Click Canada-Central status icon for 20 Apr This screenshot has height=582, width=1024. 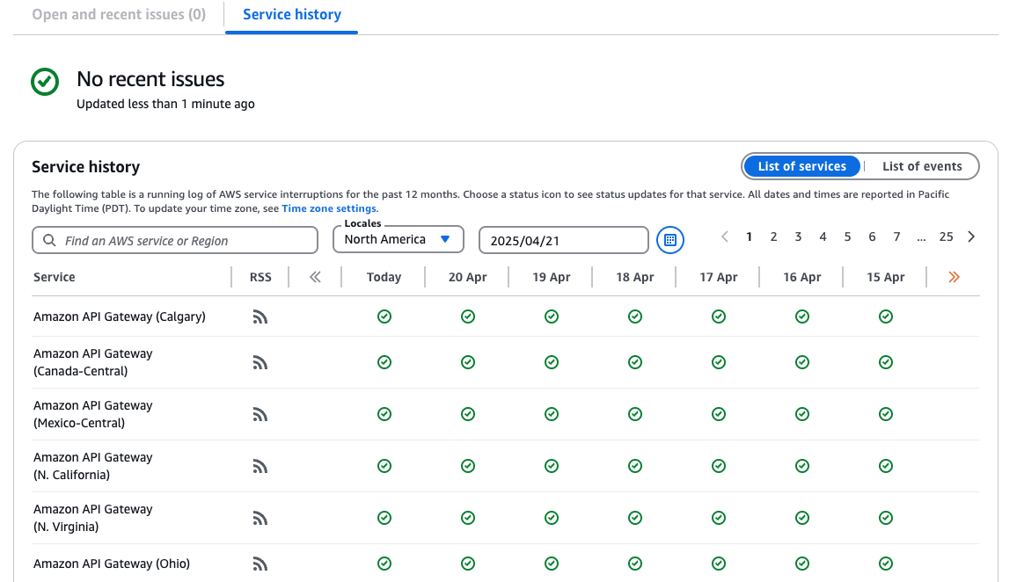click(x=468, y=362)
